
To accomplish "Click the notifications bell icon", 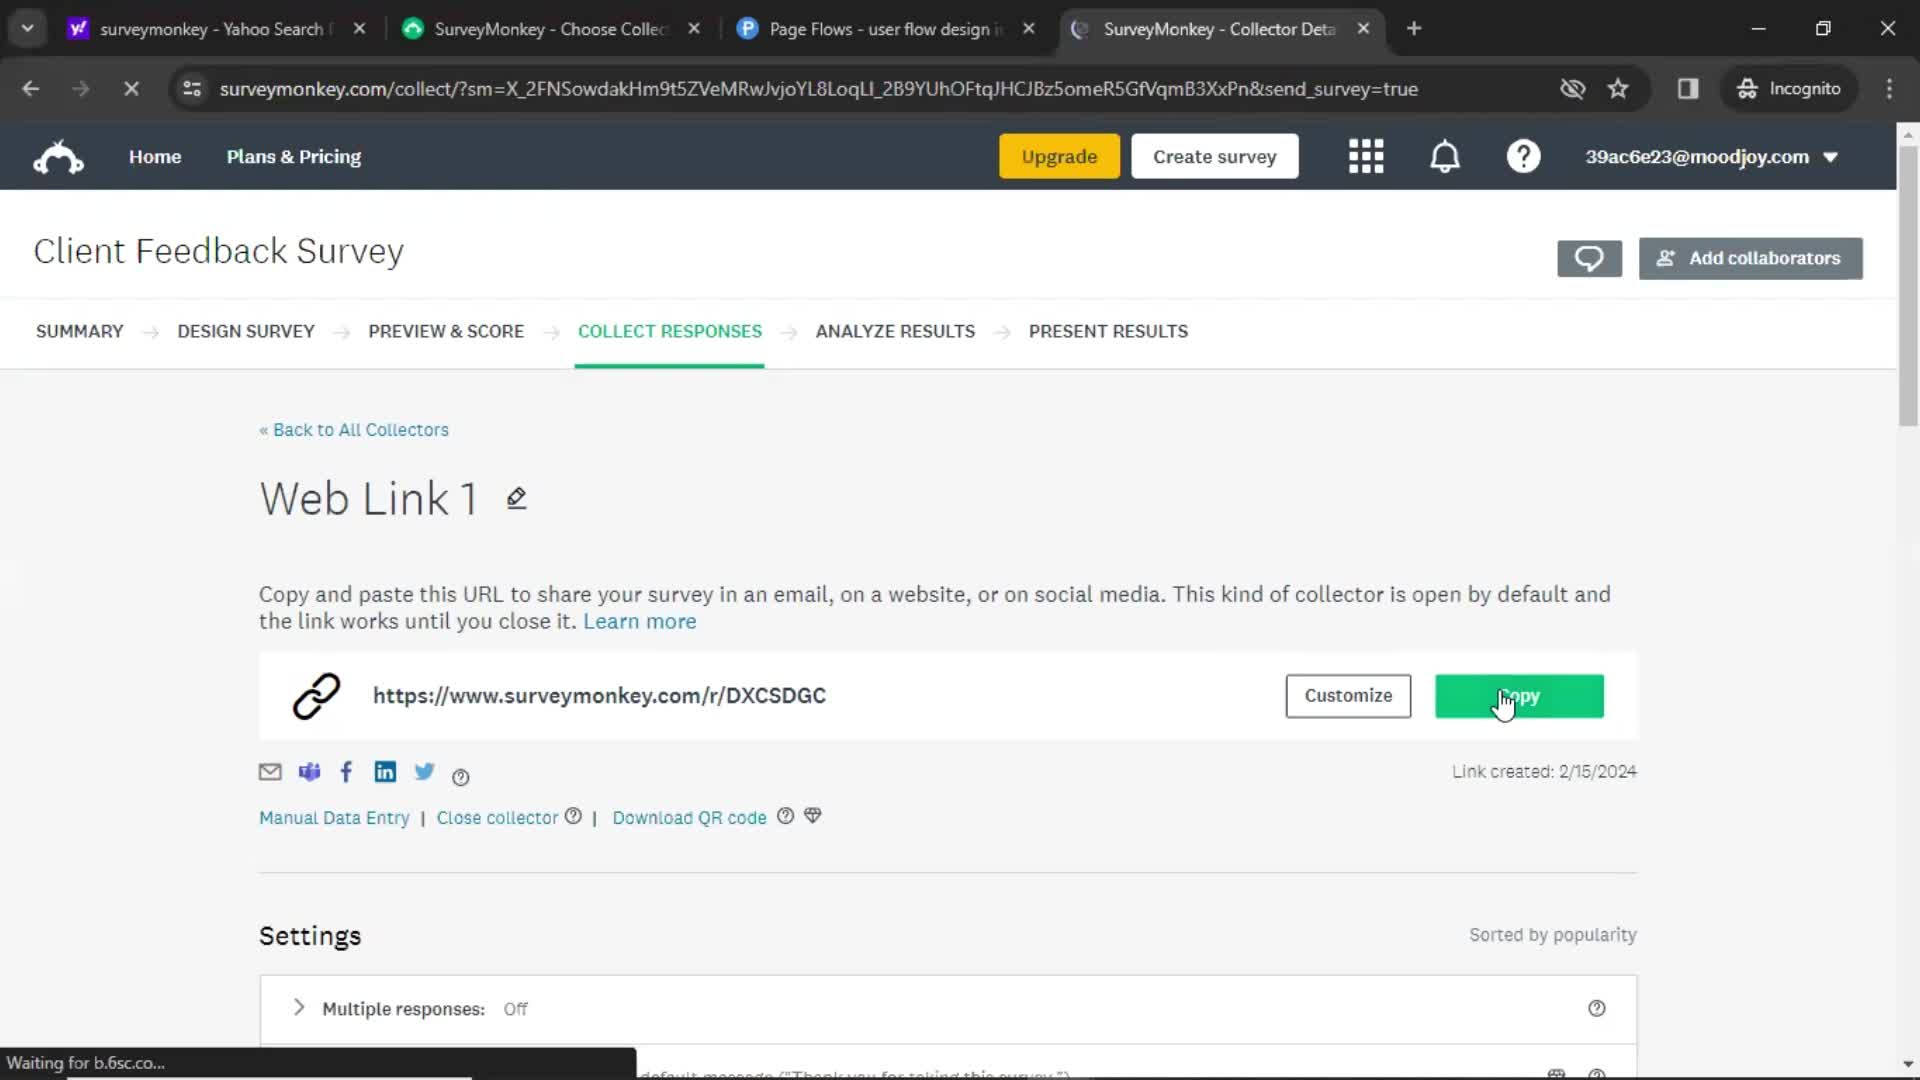I will [x=1444, y=157].
